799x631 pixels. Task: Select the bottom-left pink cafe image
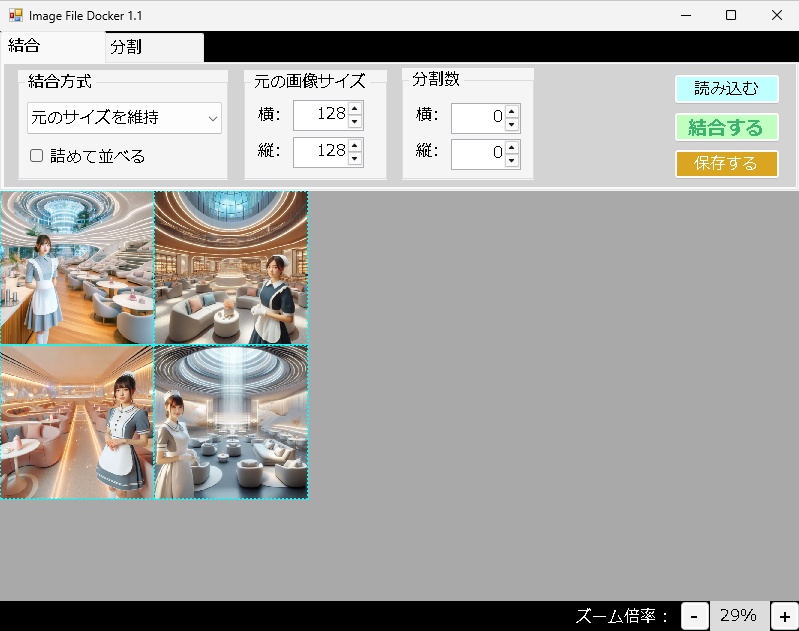(77, 422)
